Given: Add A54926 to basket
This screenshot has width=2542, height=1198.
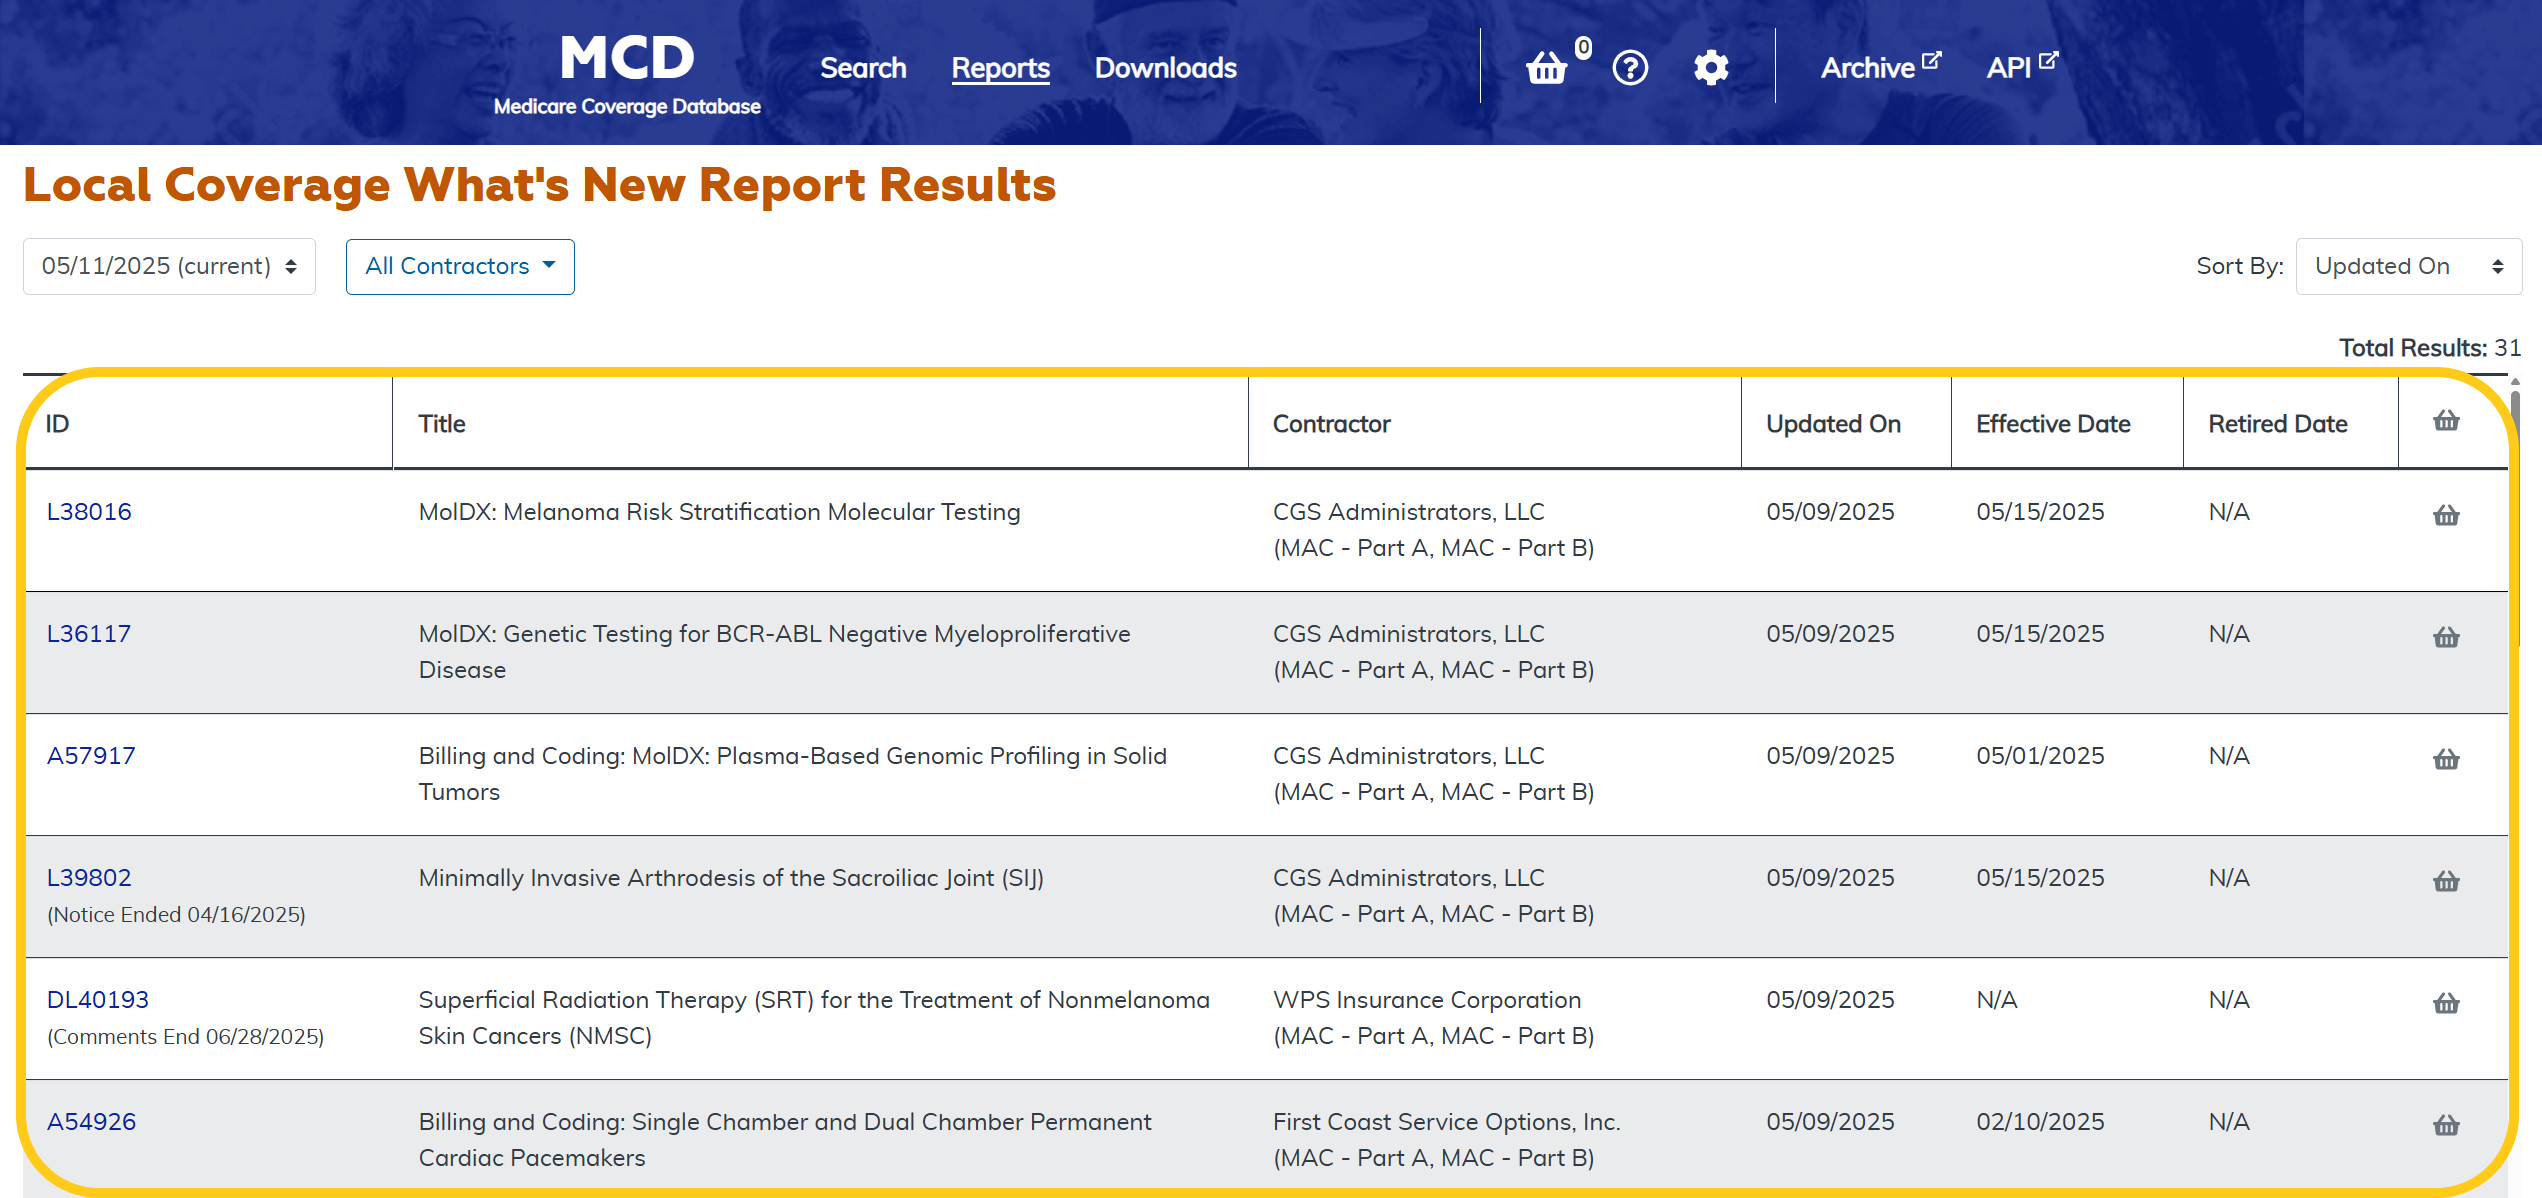Looking at the screenshot, I should point(2446,1125).
